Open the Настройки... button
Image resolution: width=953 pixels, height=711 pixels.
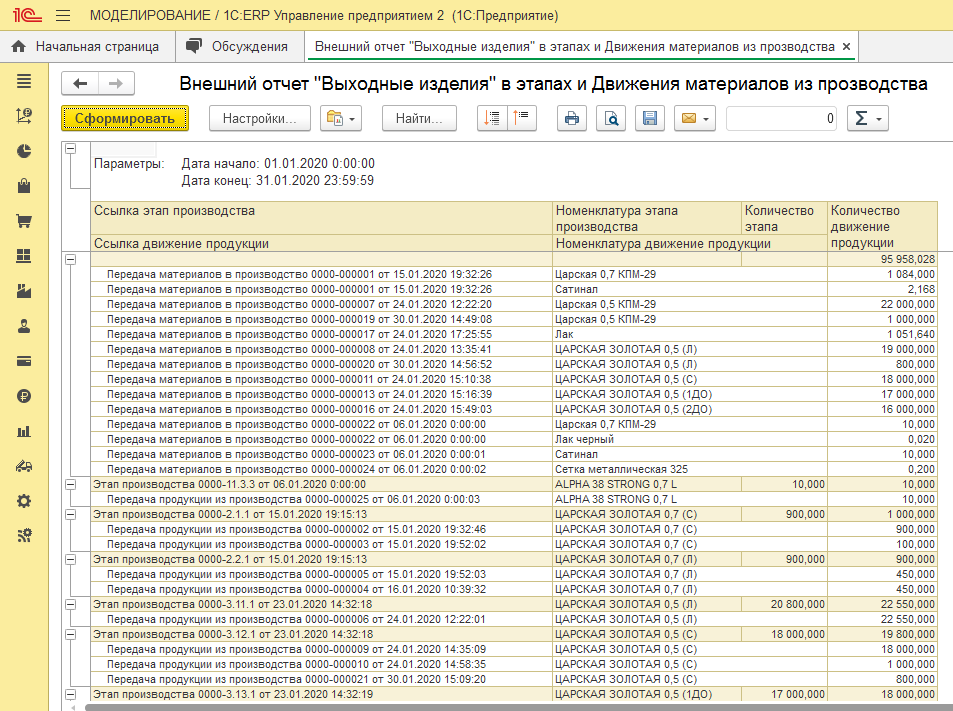260,118
